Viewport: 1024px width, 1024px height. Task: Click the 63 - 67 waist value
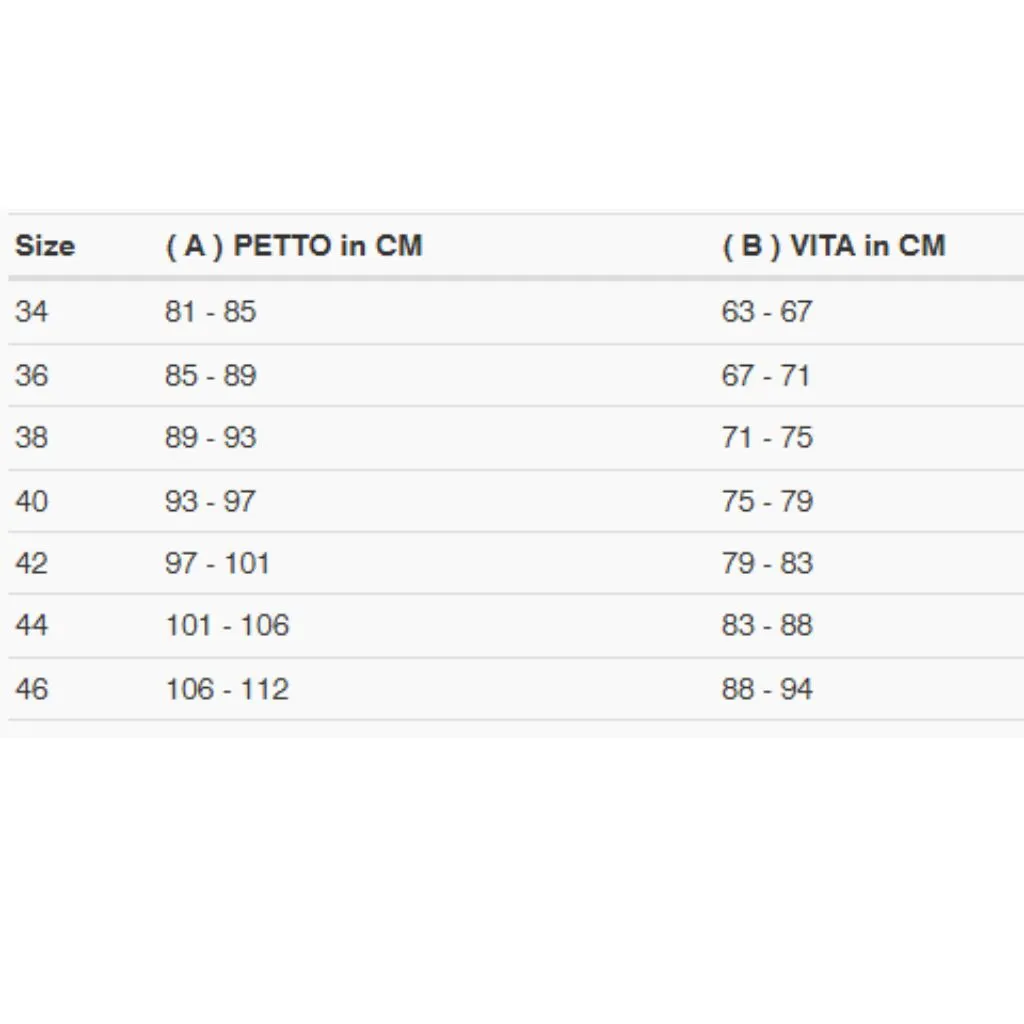point(766,312)
